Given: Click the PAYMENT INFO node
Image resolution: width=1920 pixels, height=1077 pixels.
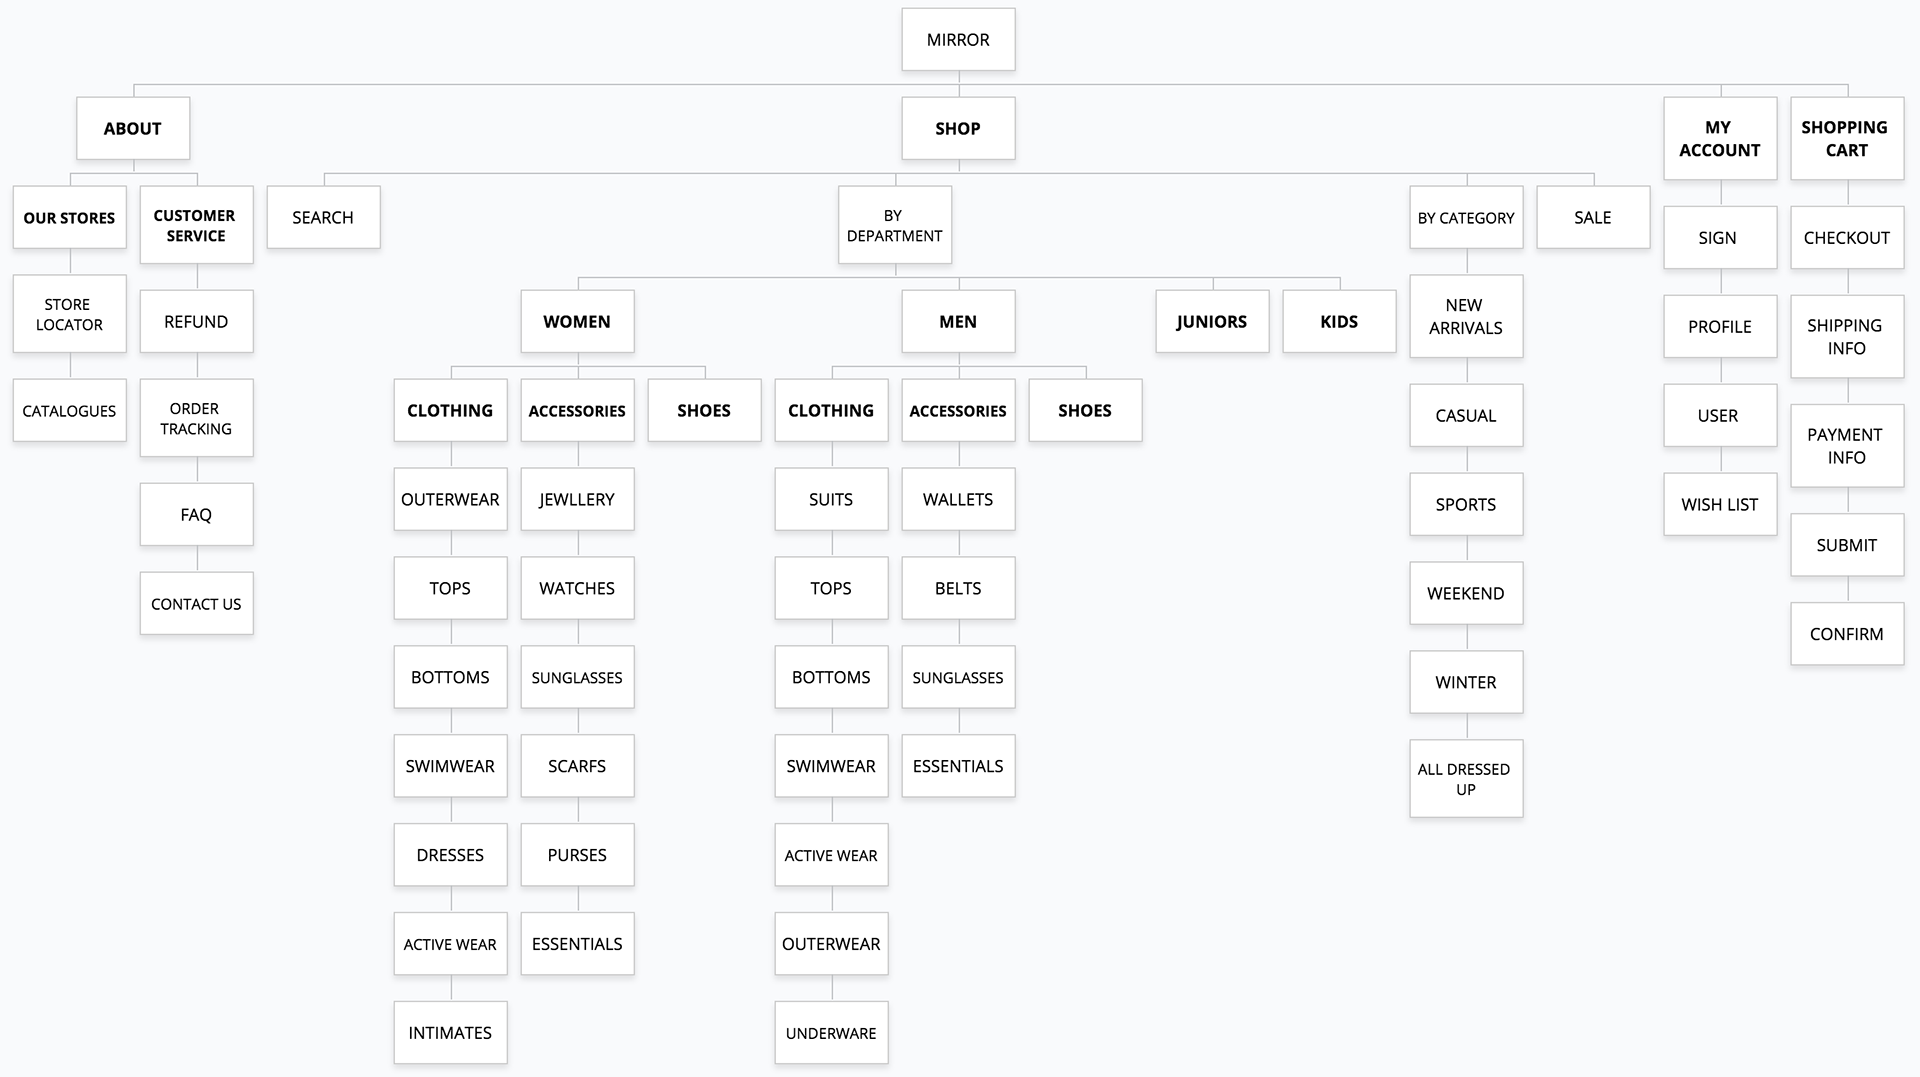Looking at the screenshot, I should click(1847, 445).
